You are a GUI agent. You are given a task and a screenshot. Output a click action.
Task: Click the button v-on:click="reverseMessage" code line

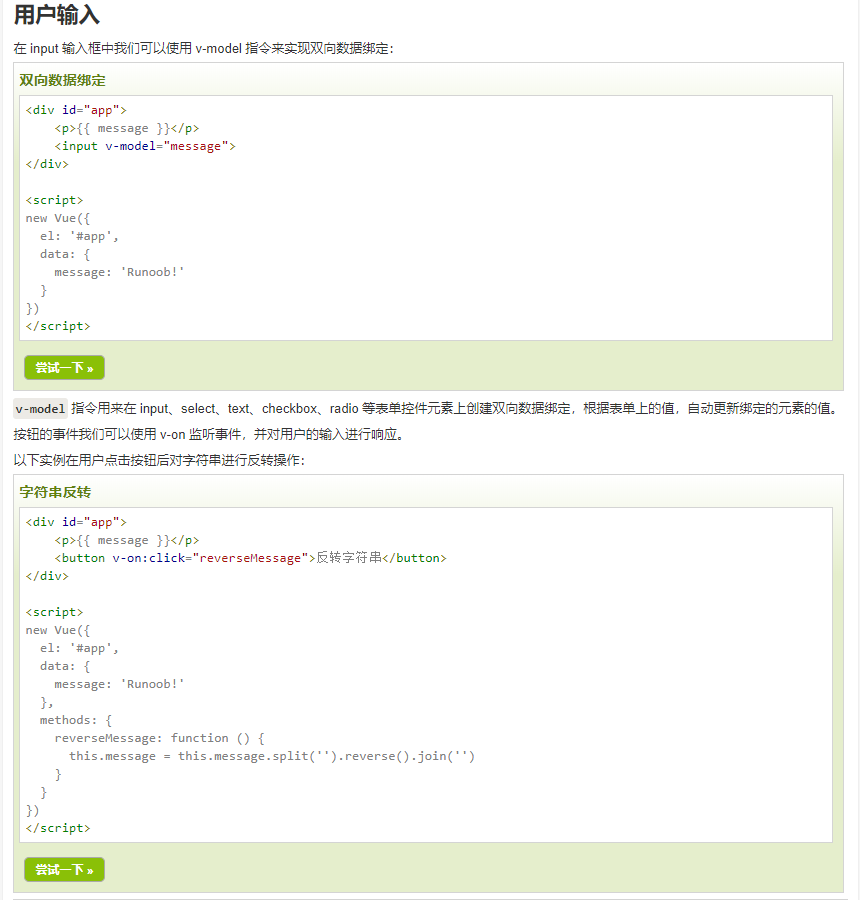click(x=250, y=558)
